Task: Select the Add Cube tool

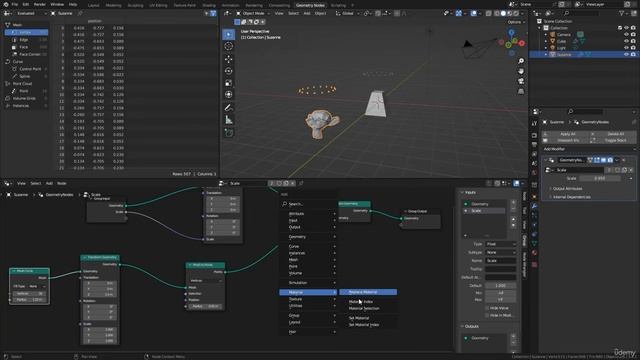Action: click(229, 133)
